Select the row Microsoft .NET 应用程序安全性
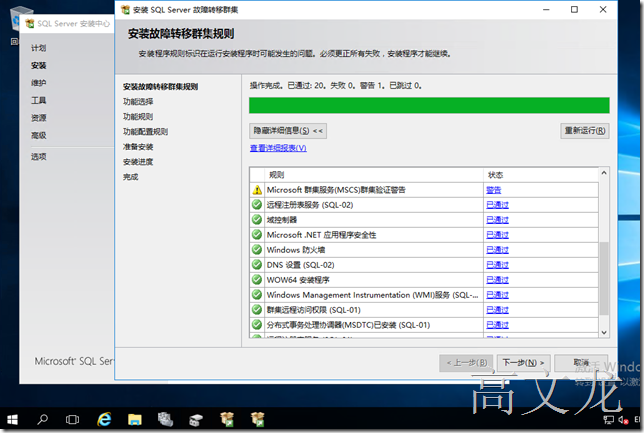644x433 pixels. point(424,235)
